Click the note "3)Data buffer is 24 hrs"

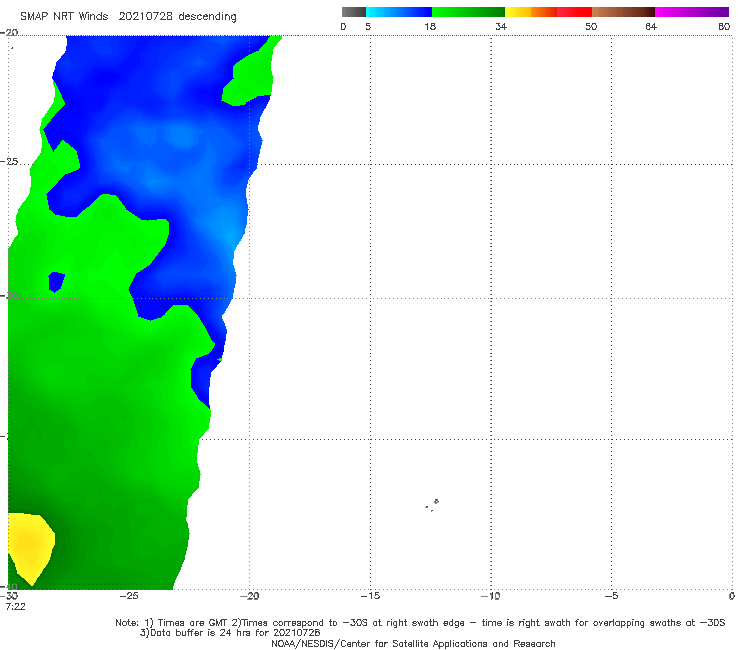230,633
